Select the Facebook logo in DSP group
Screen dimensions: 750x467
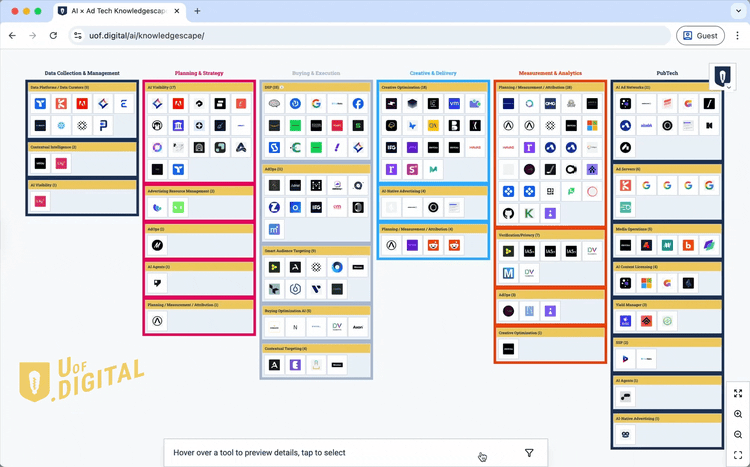click(x=358, y=103)
